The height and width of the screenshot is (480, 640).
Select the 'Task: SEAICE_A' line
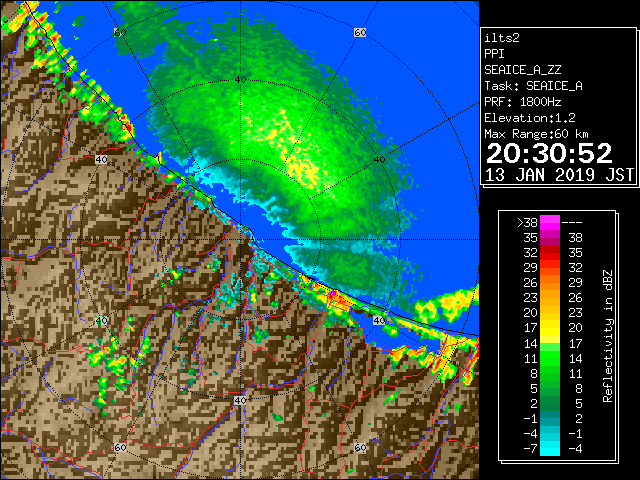click(x=533, y=86)
